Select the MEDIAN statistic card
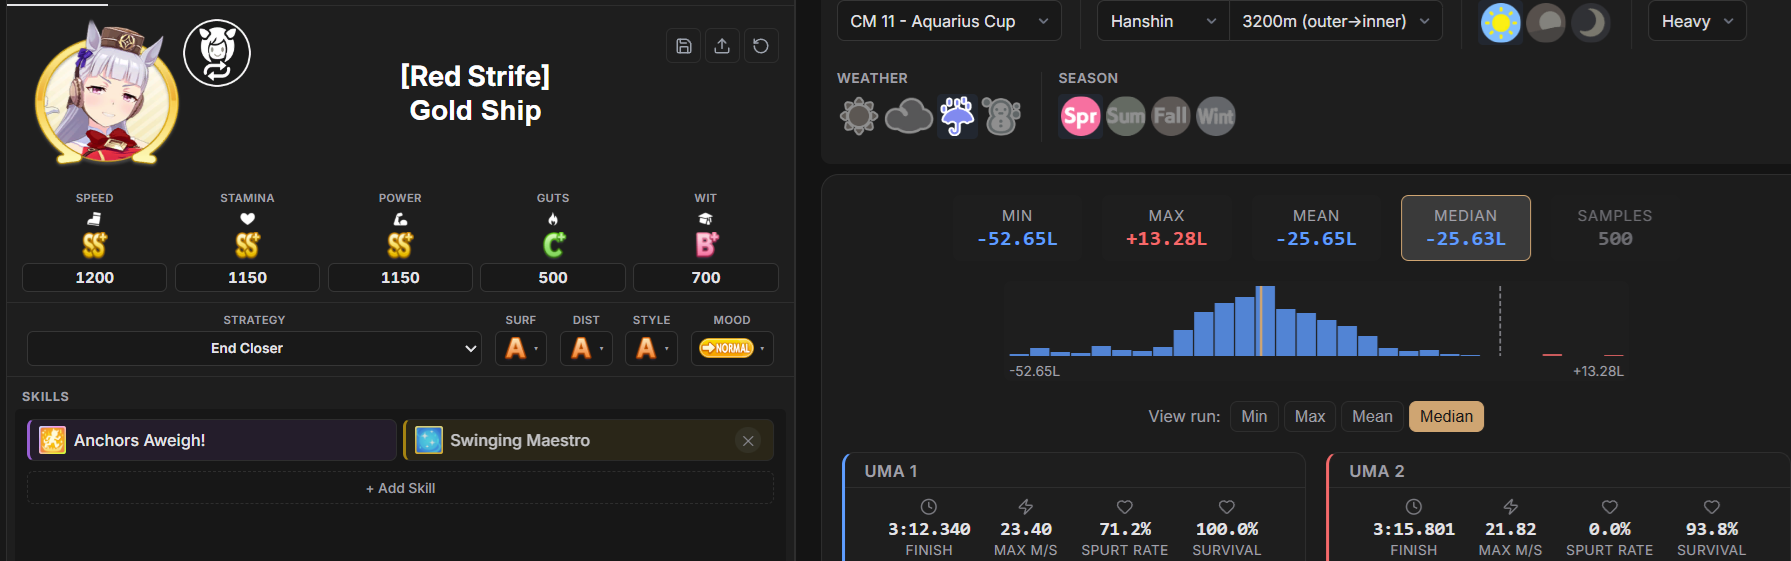The height and width of the screenshot is (561, 1791). 1466,228
